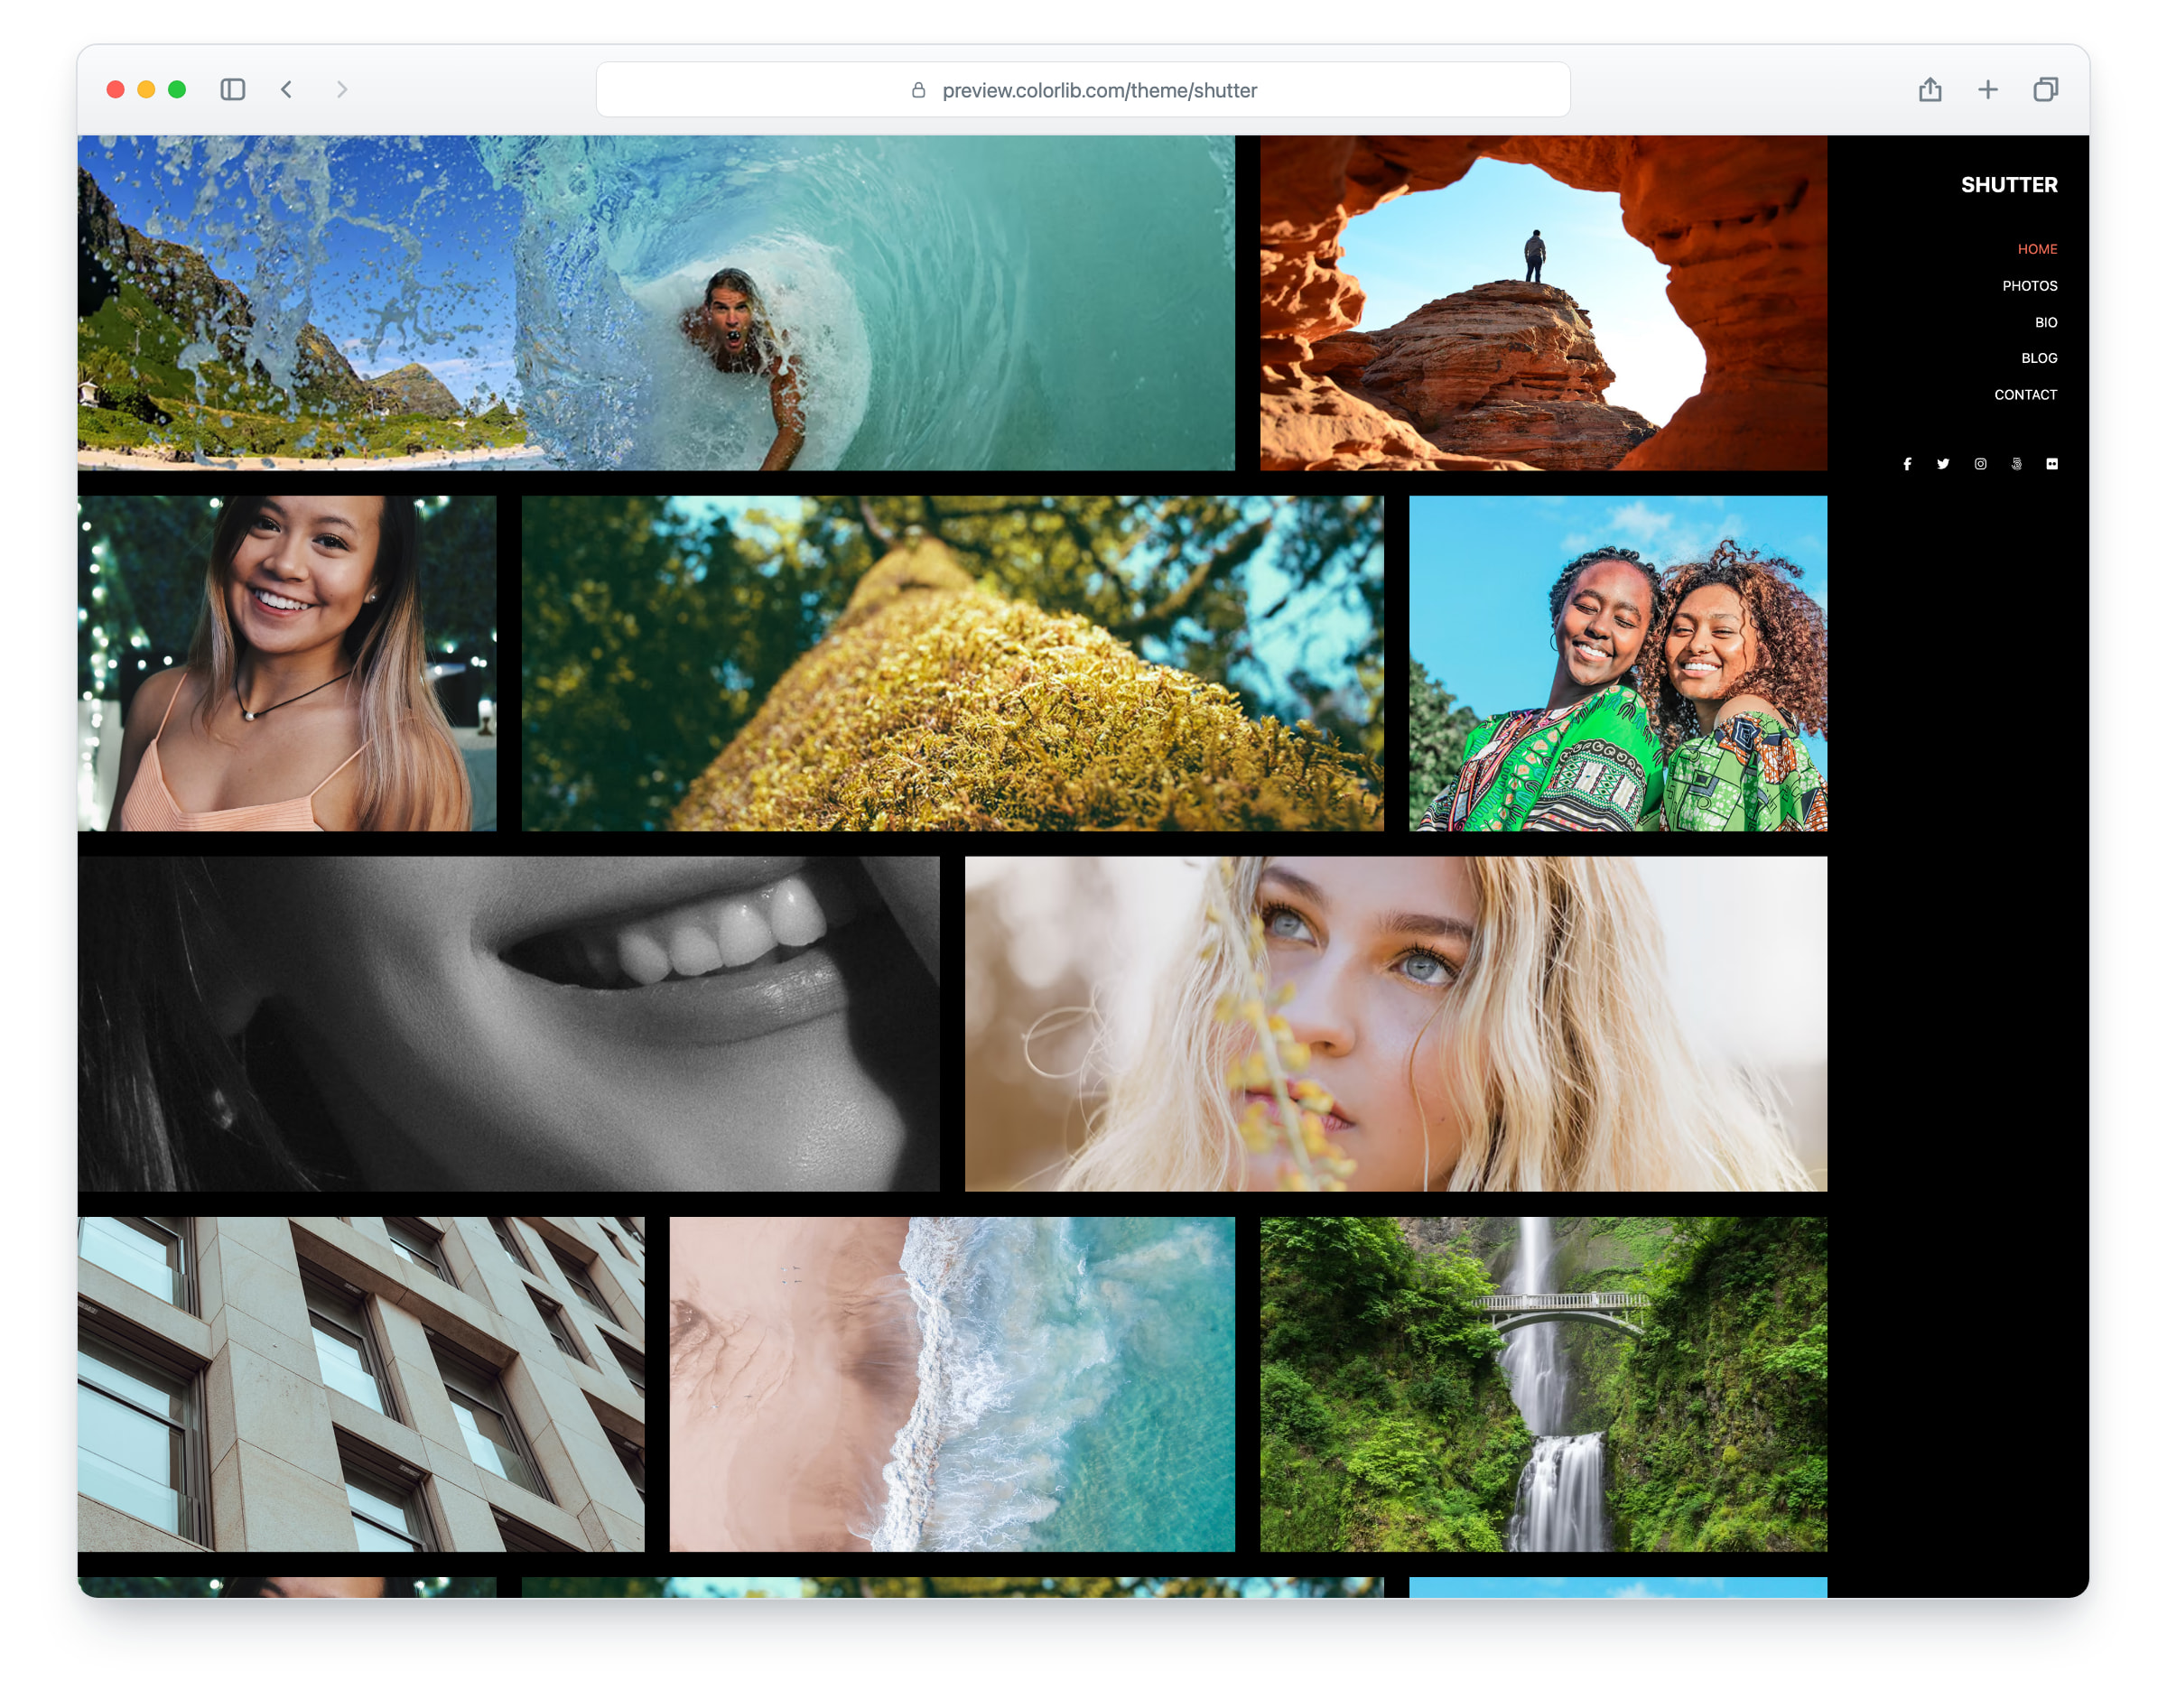Screen dimensions: 2167x1708
Task: Show the tab overview
Action: tap(2046, 90)
